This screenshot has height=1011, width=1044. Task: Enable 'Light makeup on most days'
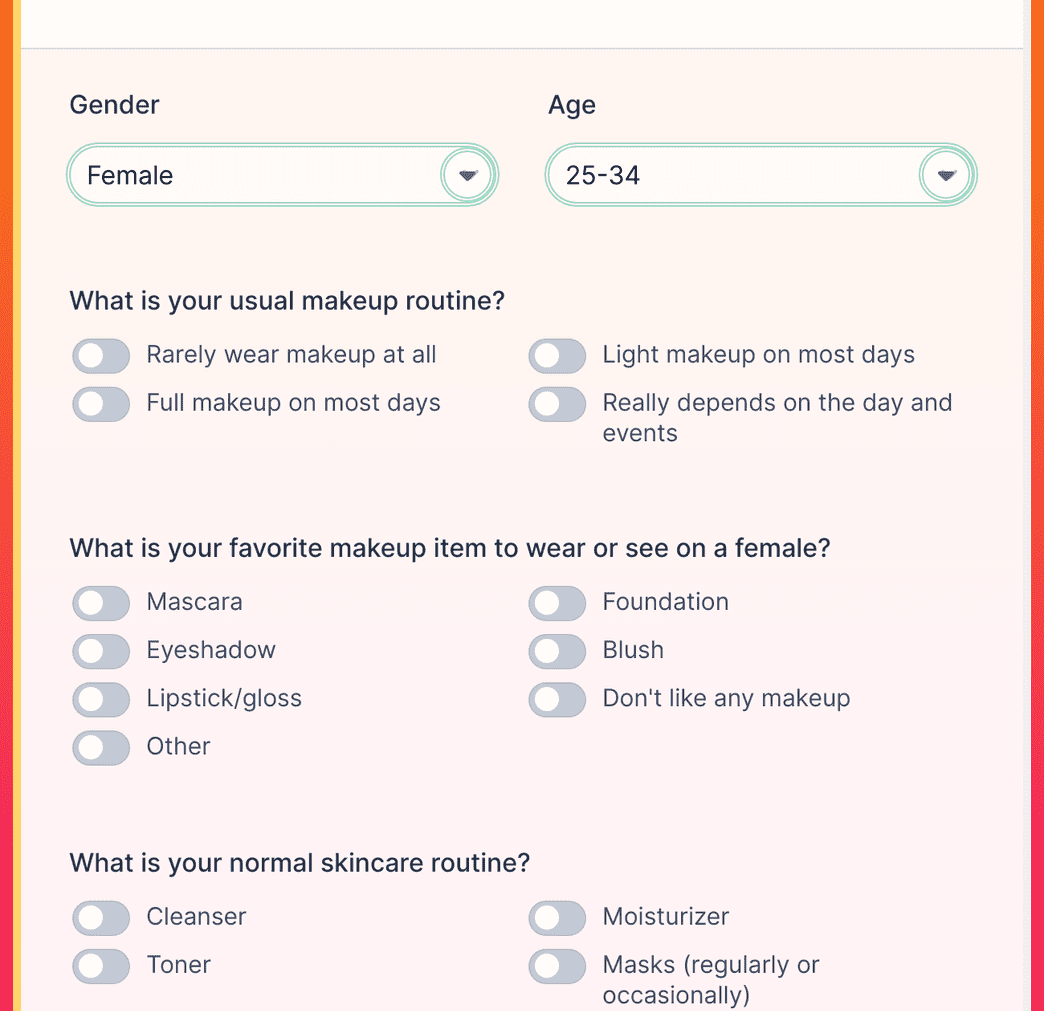[557, 356]
